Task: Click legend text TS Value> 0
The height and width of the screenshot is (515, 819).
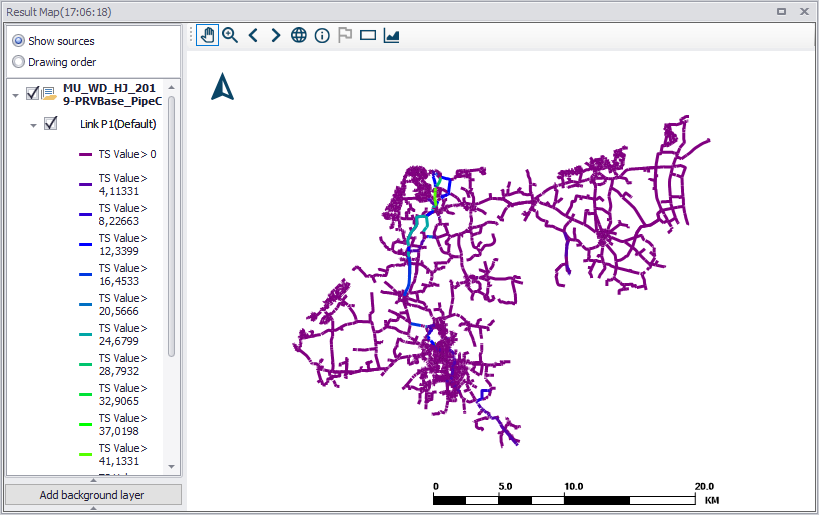Action: point(127,155)
